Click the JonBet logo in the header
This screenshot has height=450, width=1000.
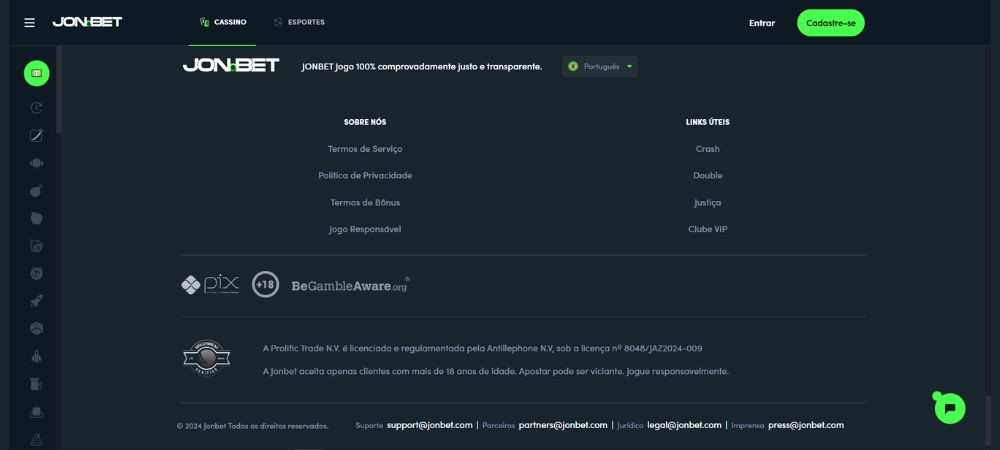[x=87, y=22]
